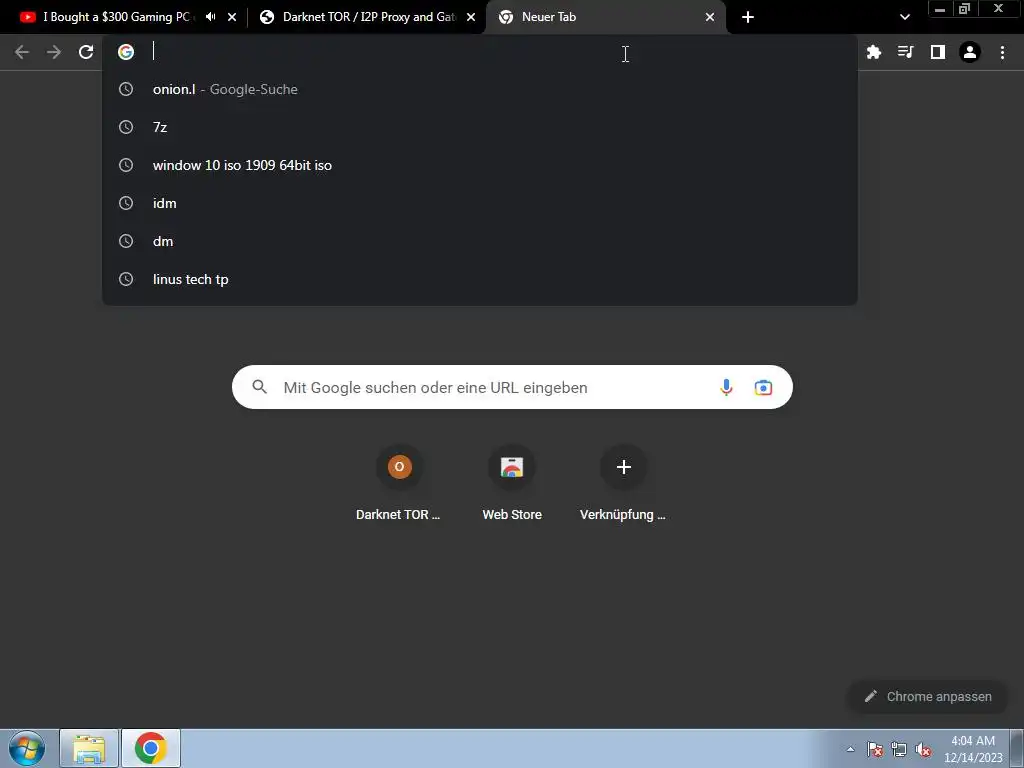Start voice search with microphone icon

[x=726, y=387]
